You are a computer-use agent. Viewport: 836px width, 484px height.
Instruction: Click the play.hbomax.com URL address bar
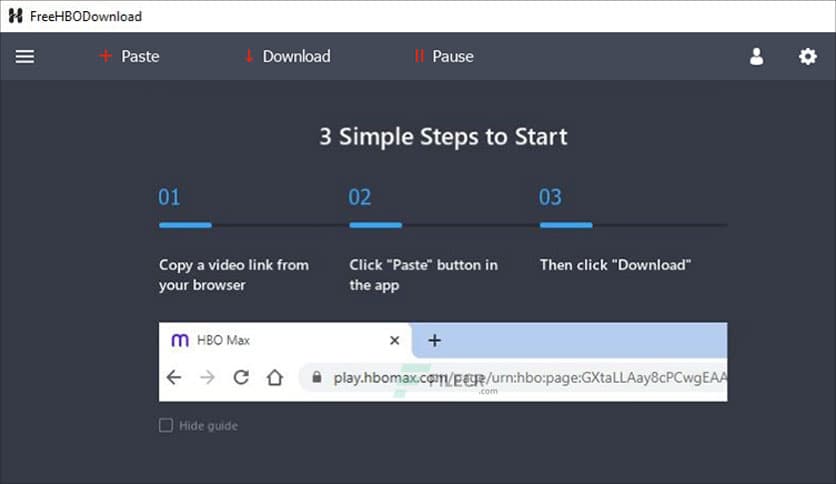(513, 378)
